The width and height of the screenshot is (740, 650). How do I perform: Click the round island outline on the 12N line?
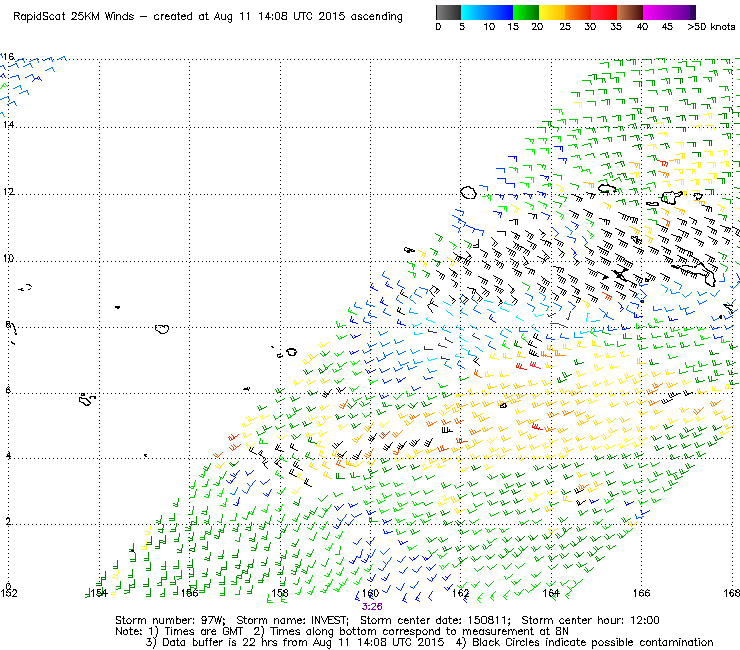468,193
